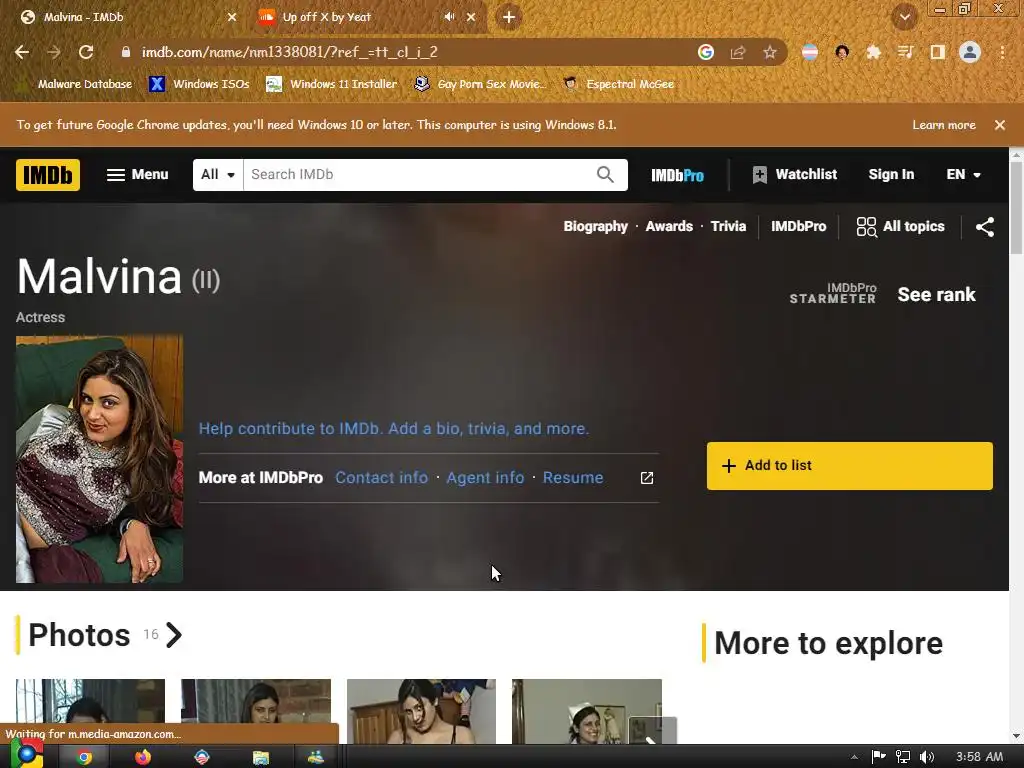Focus the Search IMDb field
Screen dimensions: 1024x768
tap(418, 174)
